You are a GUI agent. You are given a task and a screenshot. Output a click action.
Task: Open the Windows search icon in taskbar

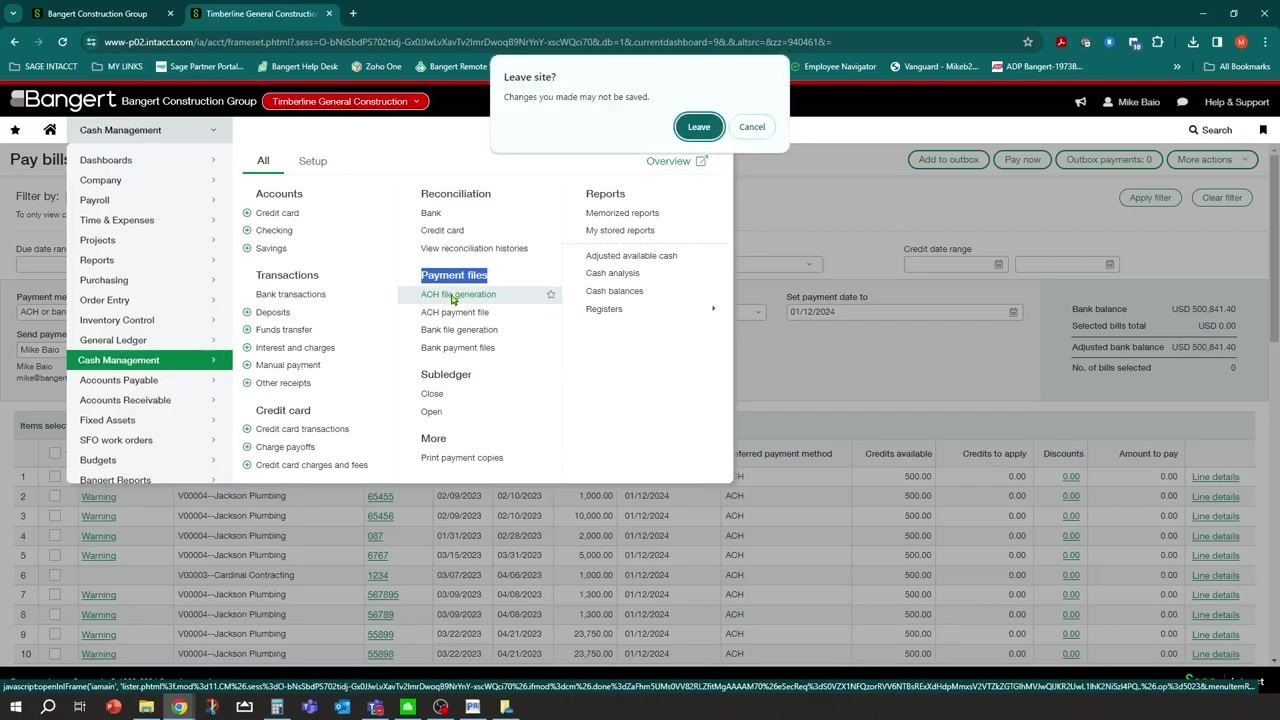click(47, 706)
